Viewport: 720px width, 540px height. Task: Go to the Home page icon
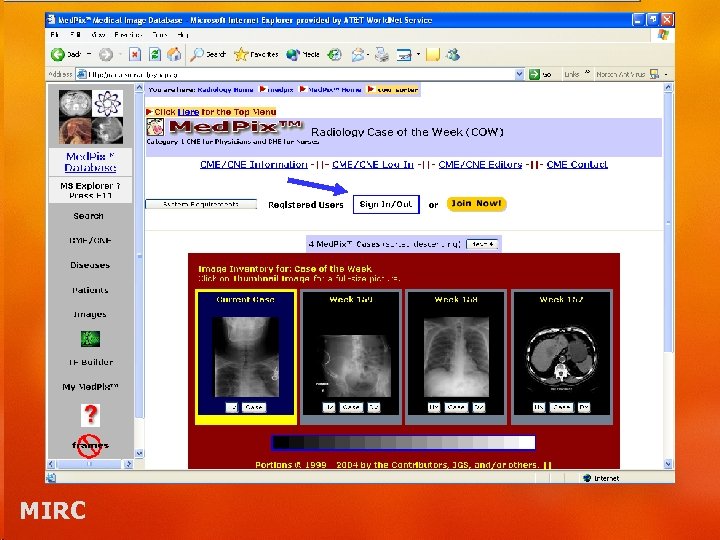[x=174, y=55]
